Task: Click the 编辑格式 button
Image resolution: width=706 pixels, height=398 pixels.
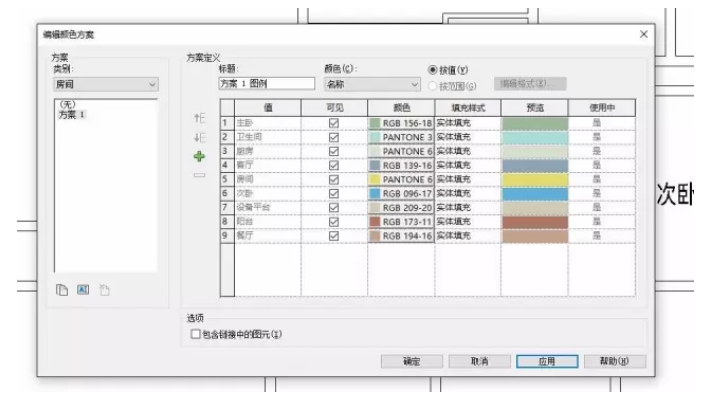Action: (530, 84)
